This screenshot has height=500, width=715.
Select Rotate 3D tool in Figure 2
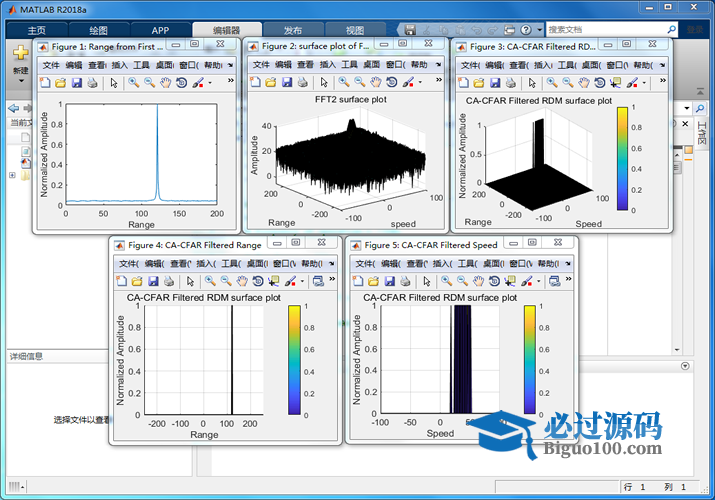392,82
